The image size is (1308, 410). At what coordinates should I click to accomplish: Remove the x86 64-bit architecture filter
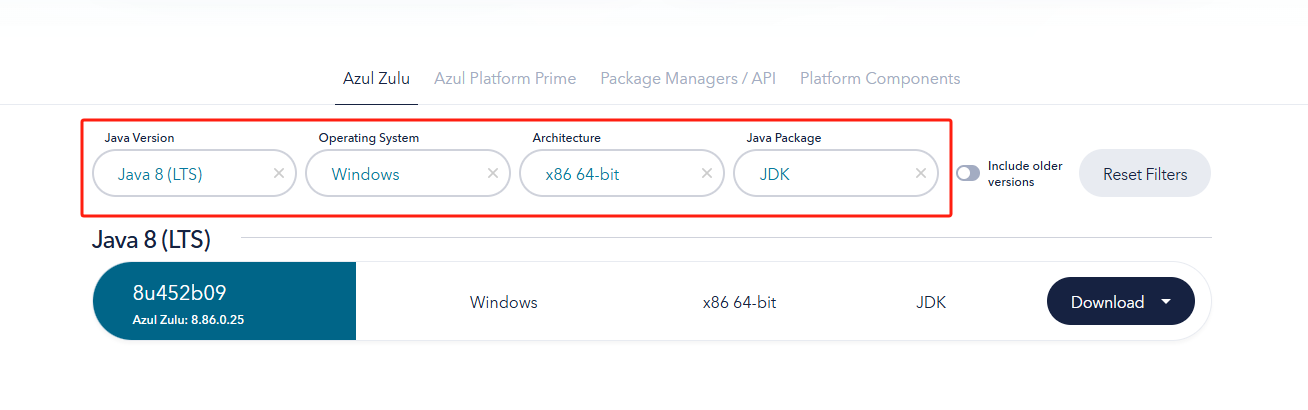(x=706, y=173)
